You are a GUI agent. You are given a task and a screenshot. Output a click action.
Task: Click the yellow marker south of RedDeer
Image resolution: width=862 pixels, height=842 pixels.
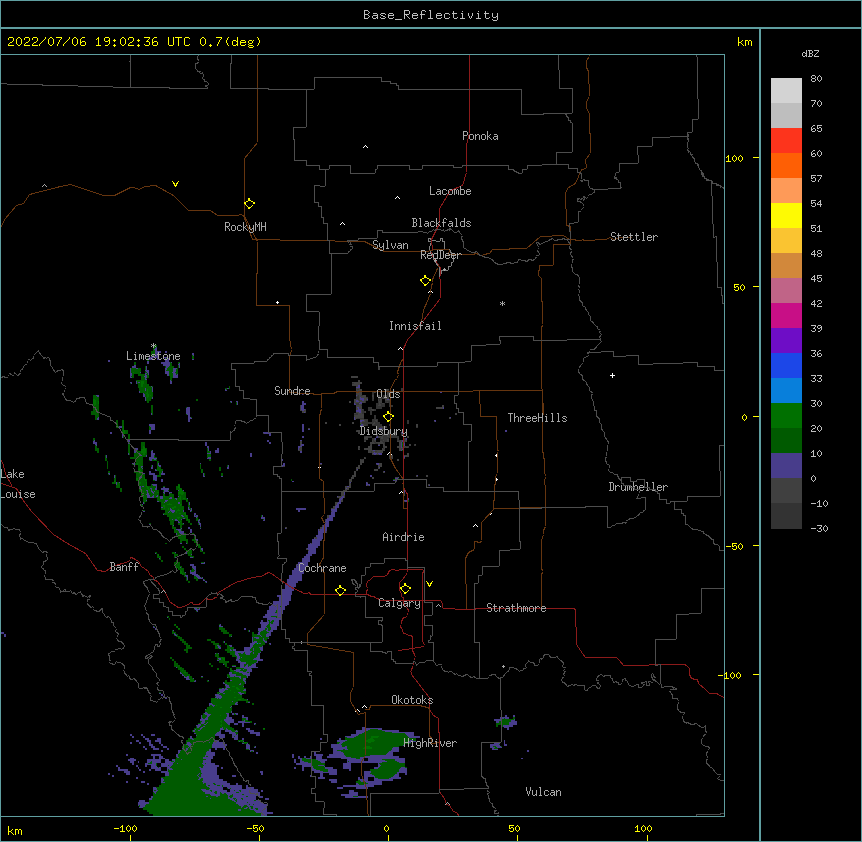point(426,281)
